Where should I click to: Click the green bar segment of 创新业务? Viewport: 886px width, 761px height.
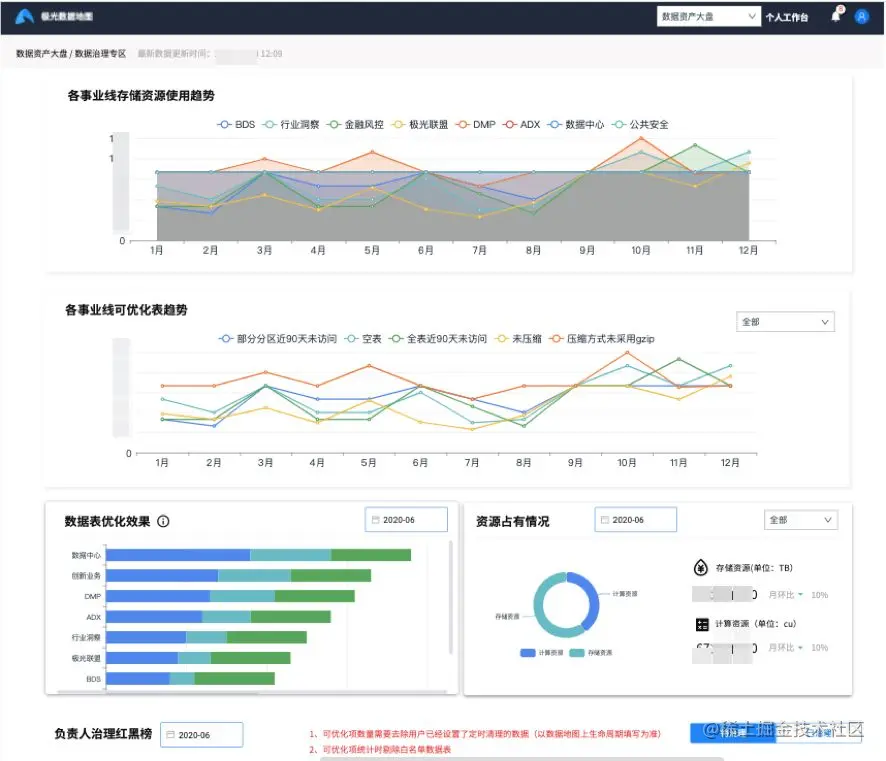point(331,575)
